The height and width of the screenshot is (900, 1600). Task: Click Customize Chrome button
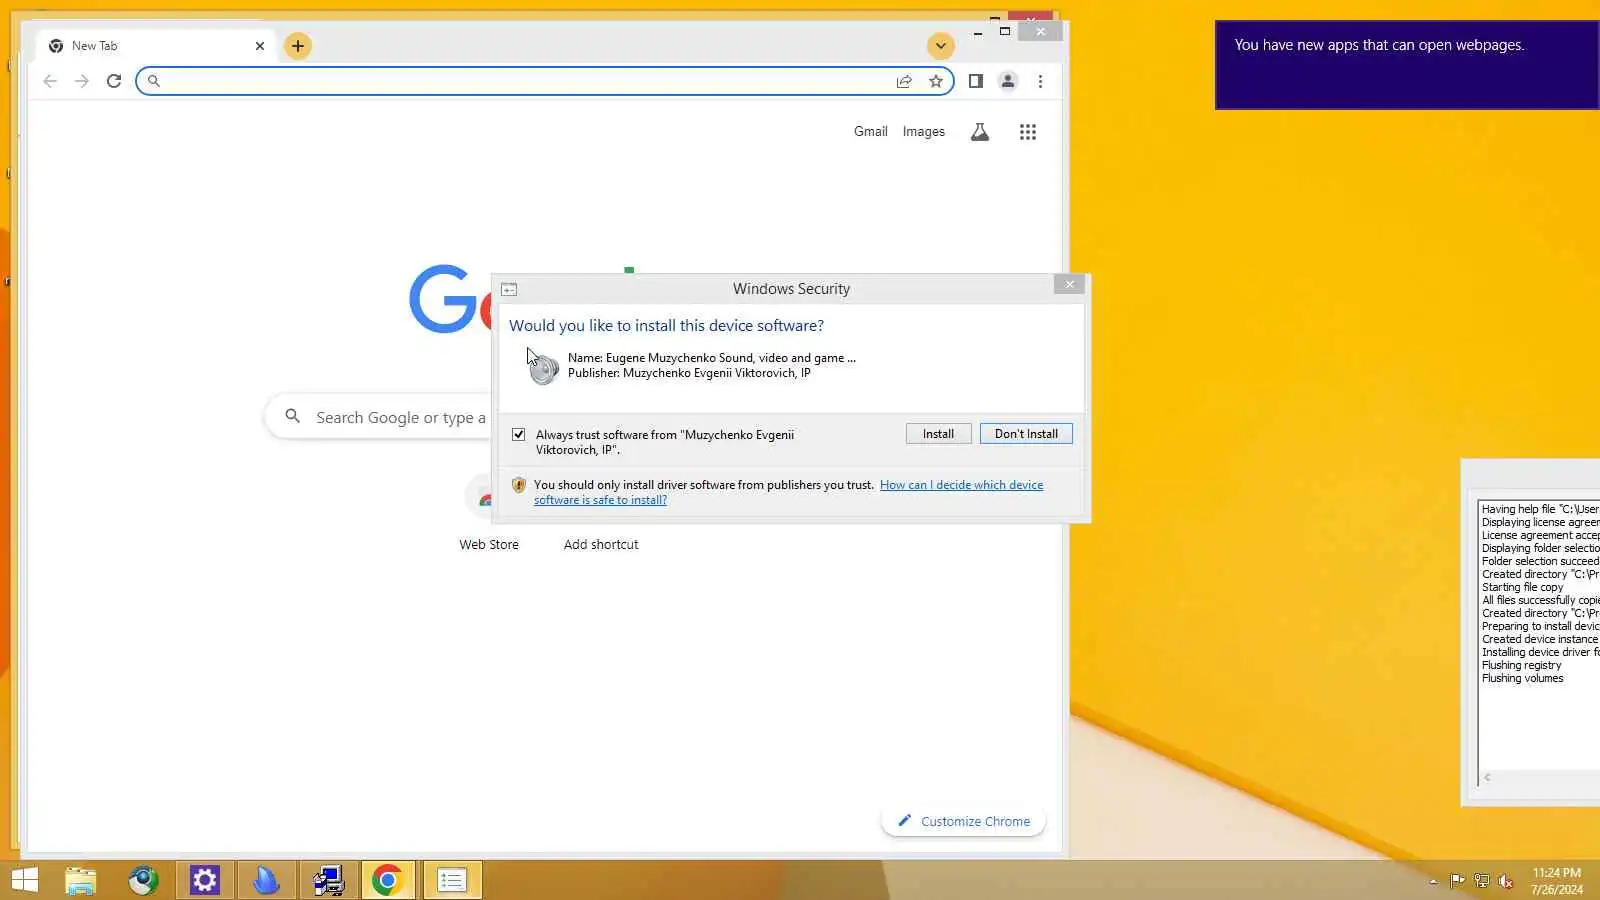(x=963, y=821)
